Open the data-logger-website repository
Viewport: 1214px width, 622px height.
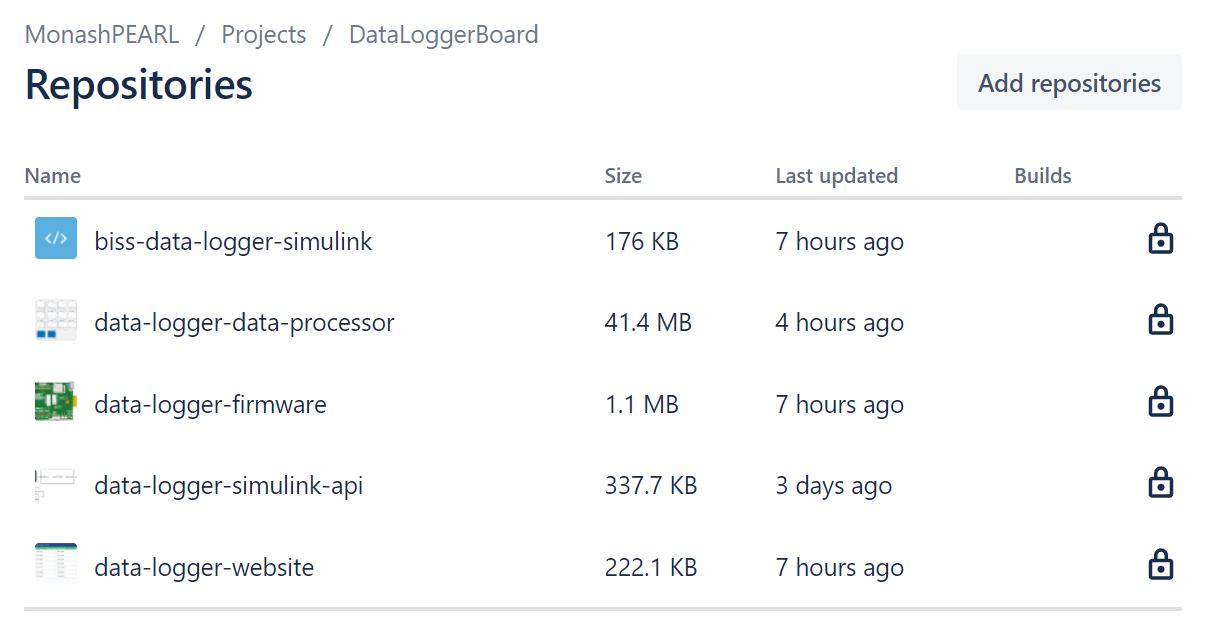click(204, 568)
